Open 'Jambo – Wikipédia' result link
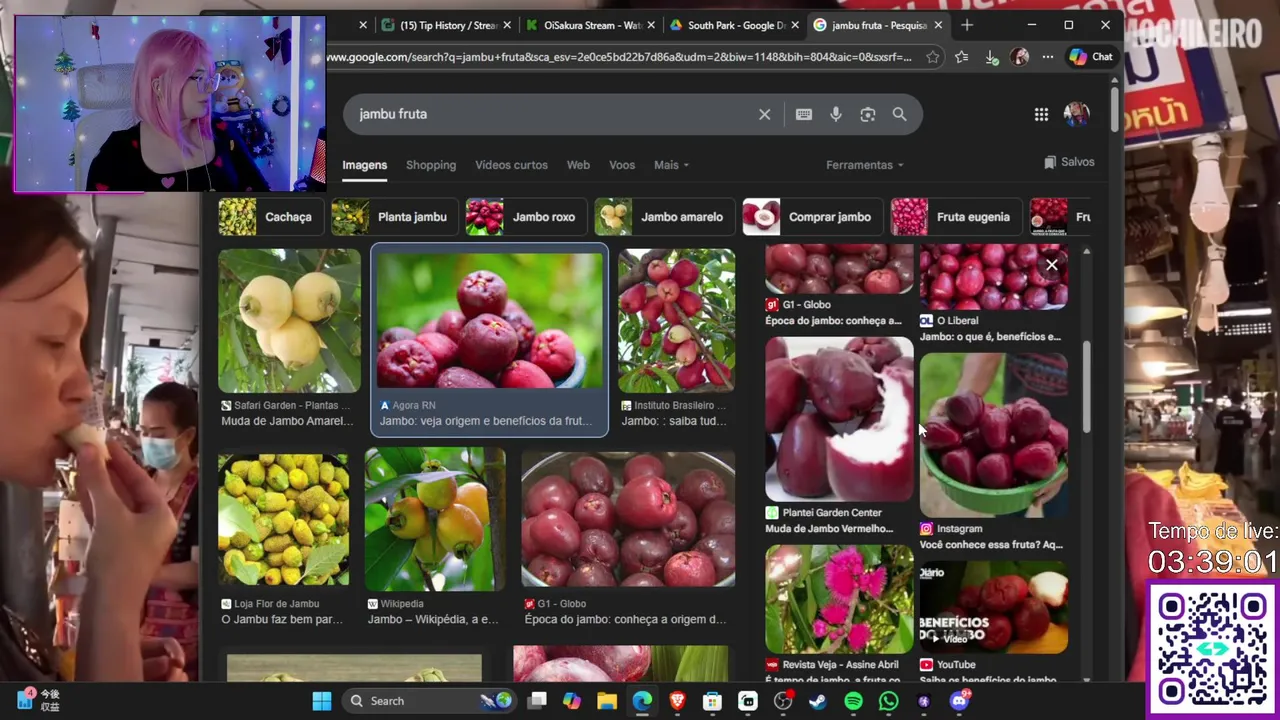 433,620
